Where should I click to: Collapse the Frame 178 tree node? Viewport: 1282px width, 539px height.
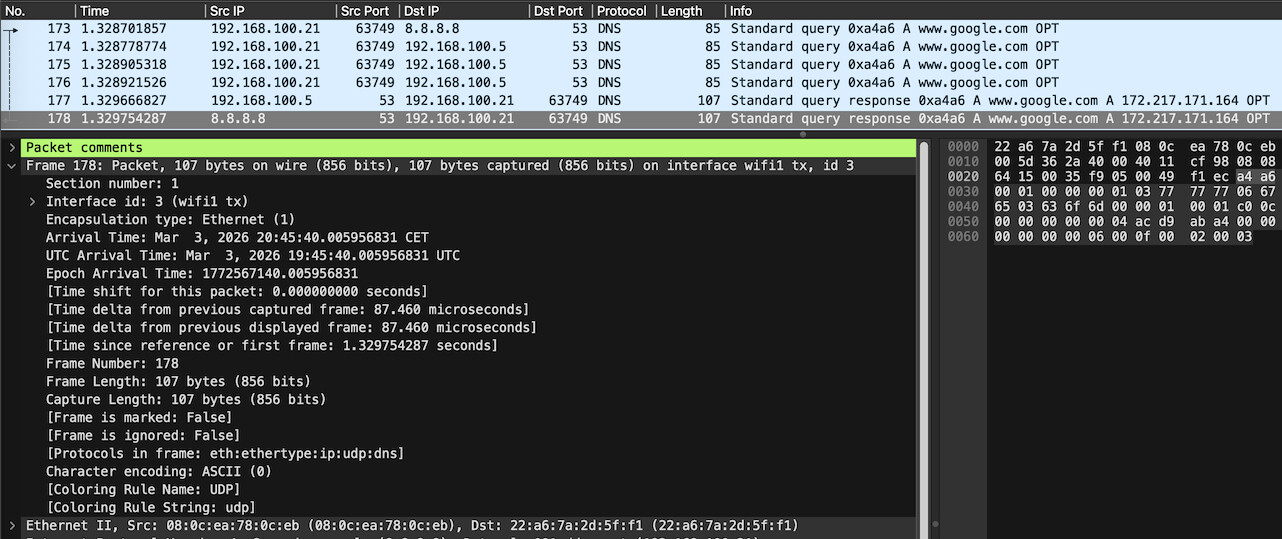pos(11,166)
